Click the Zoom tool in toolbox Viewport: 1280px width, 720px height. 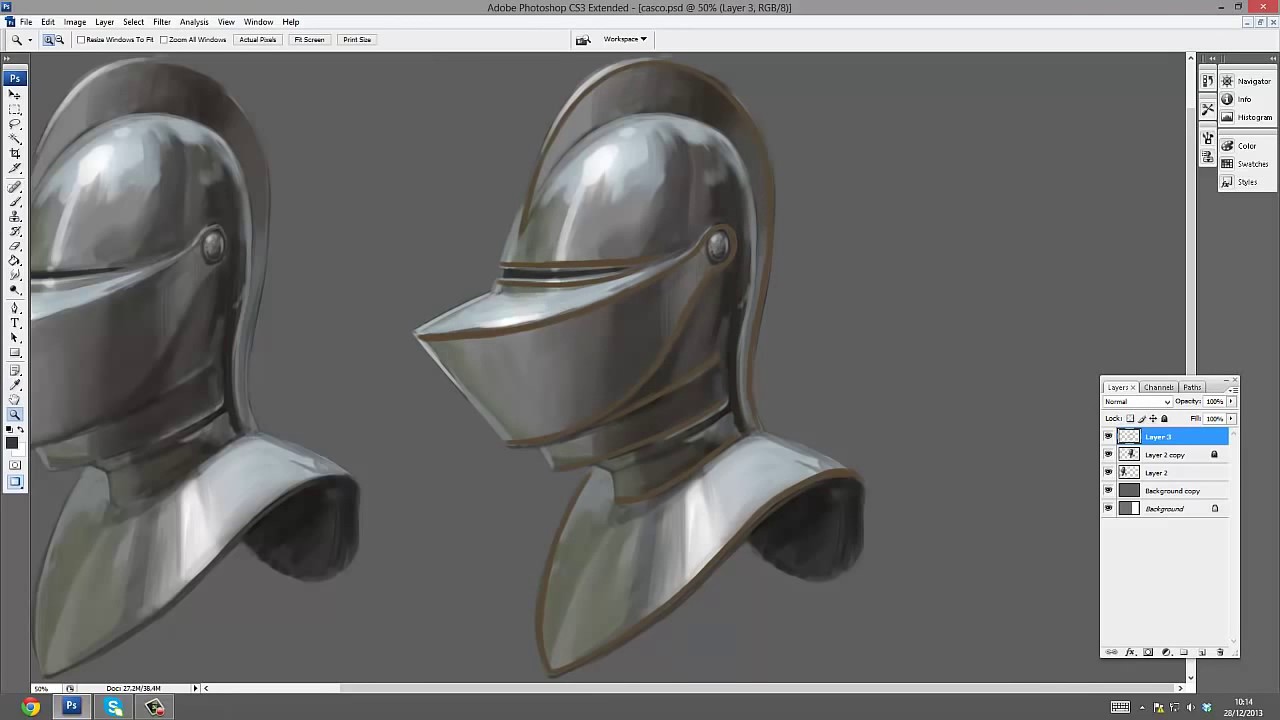[x=15, y=413]
